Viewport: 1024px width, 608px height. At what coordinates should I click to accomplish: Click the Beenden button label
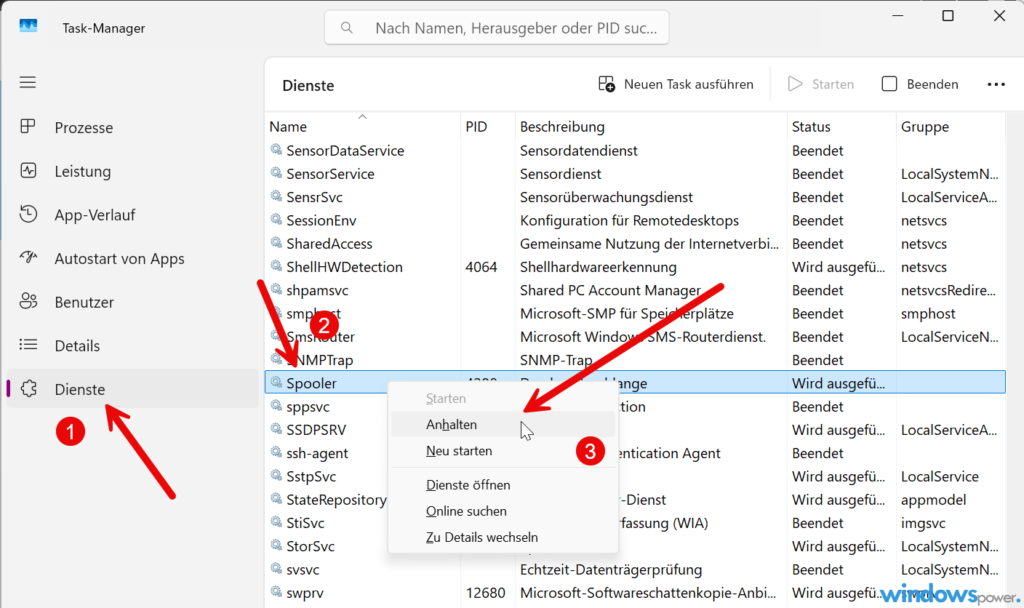point(932,84)
